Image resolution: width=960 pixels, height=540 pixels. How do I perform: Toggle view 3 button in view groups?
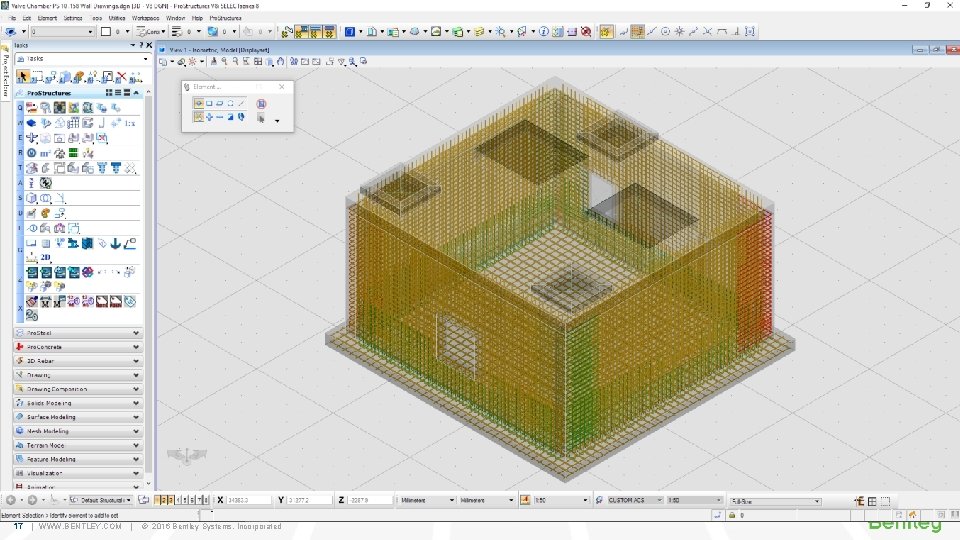coord(171,500)
